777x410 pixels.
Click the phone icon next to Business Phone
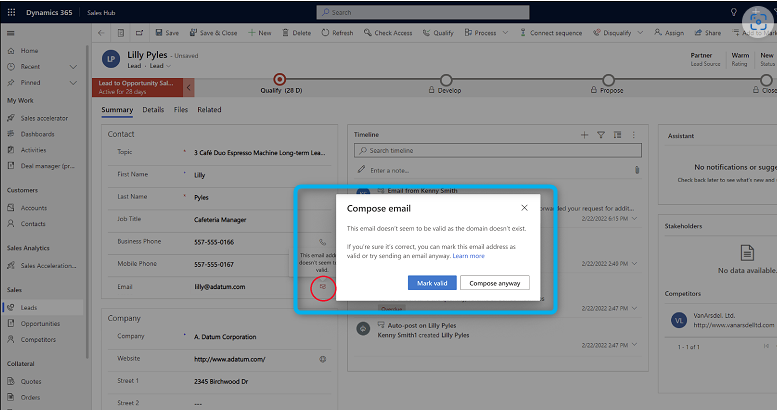coord(322,242)
